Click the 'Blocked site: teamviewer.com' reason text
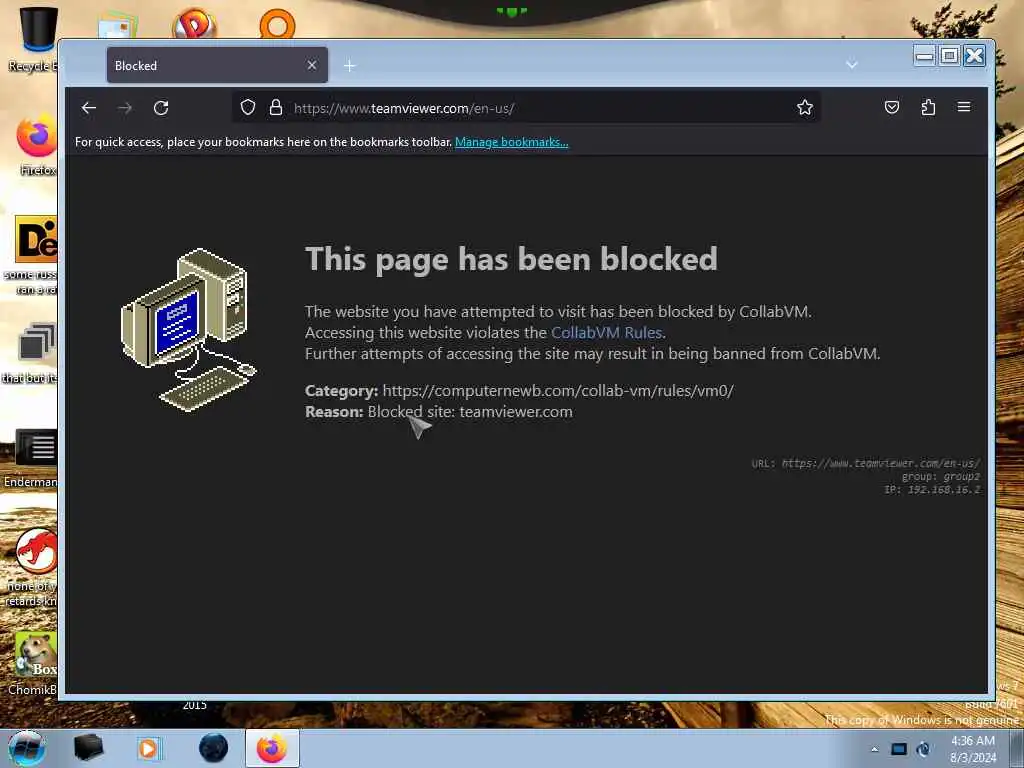This screenshot has width=1024, height=768. coord(470,412)
